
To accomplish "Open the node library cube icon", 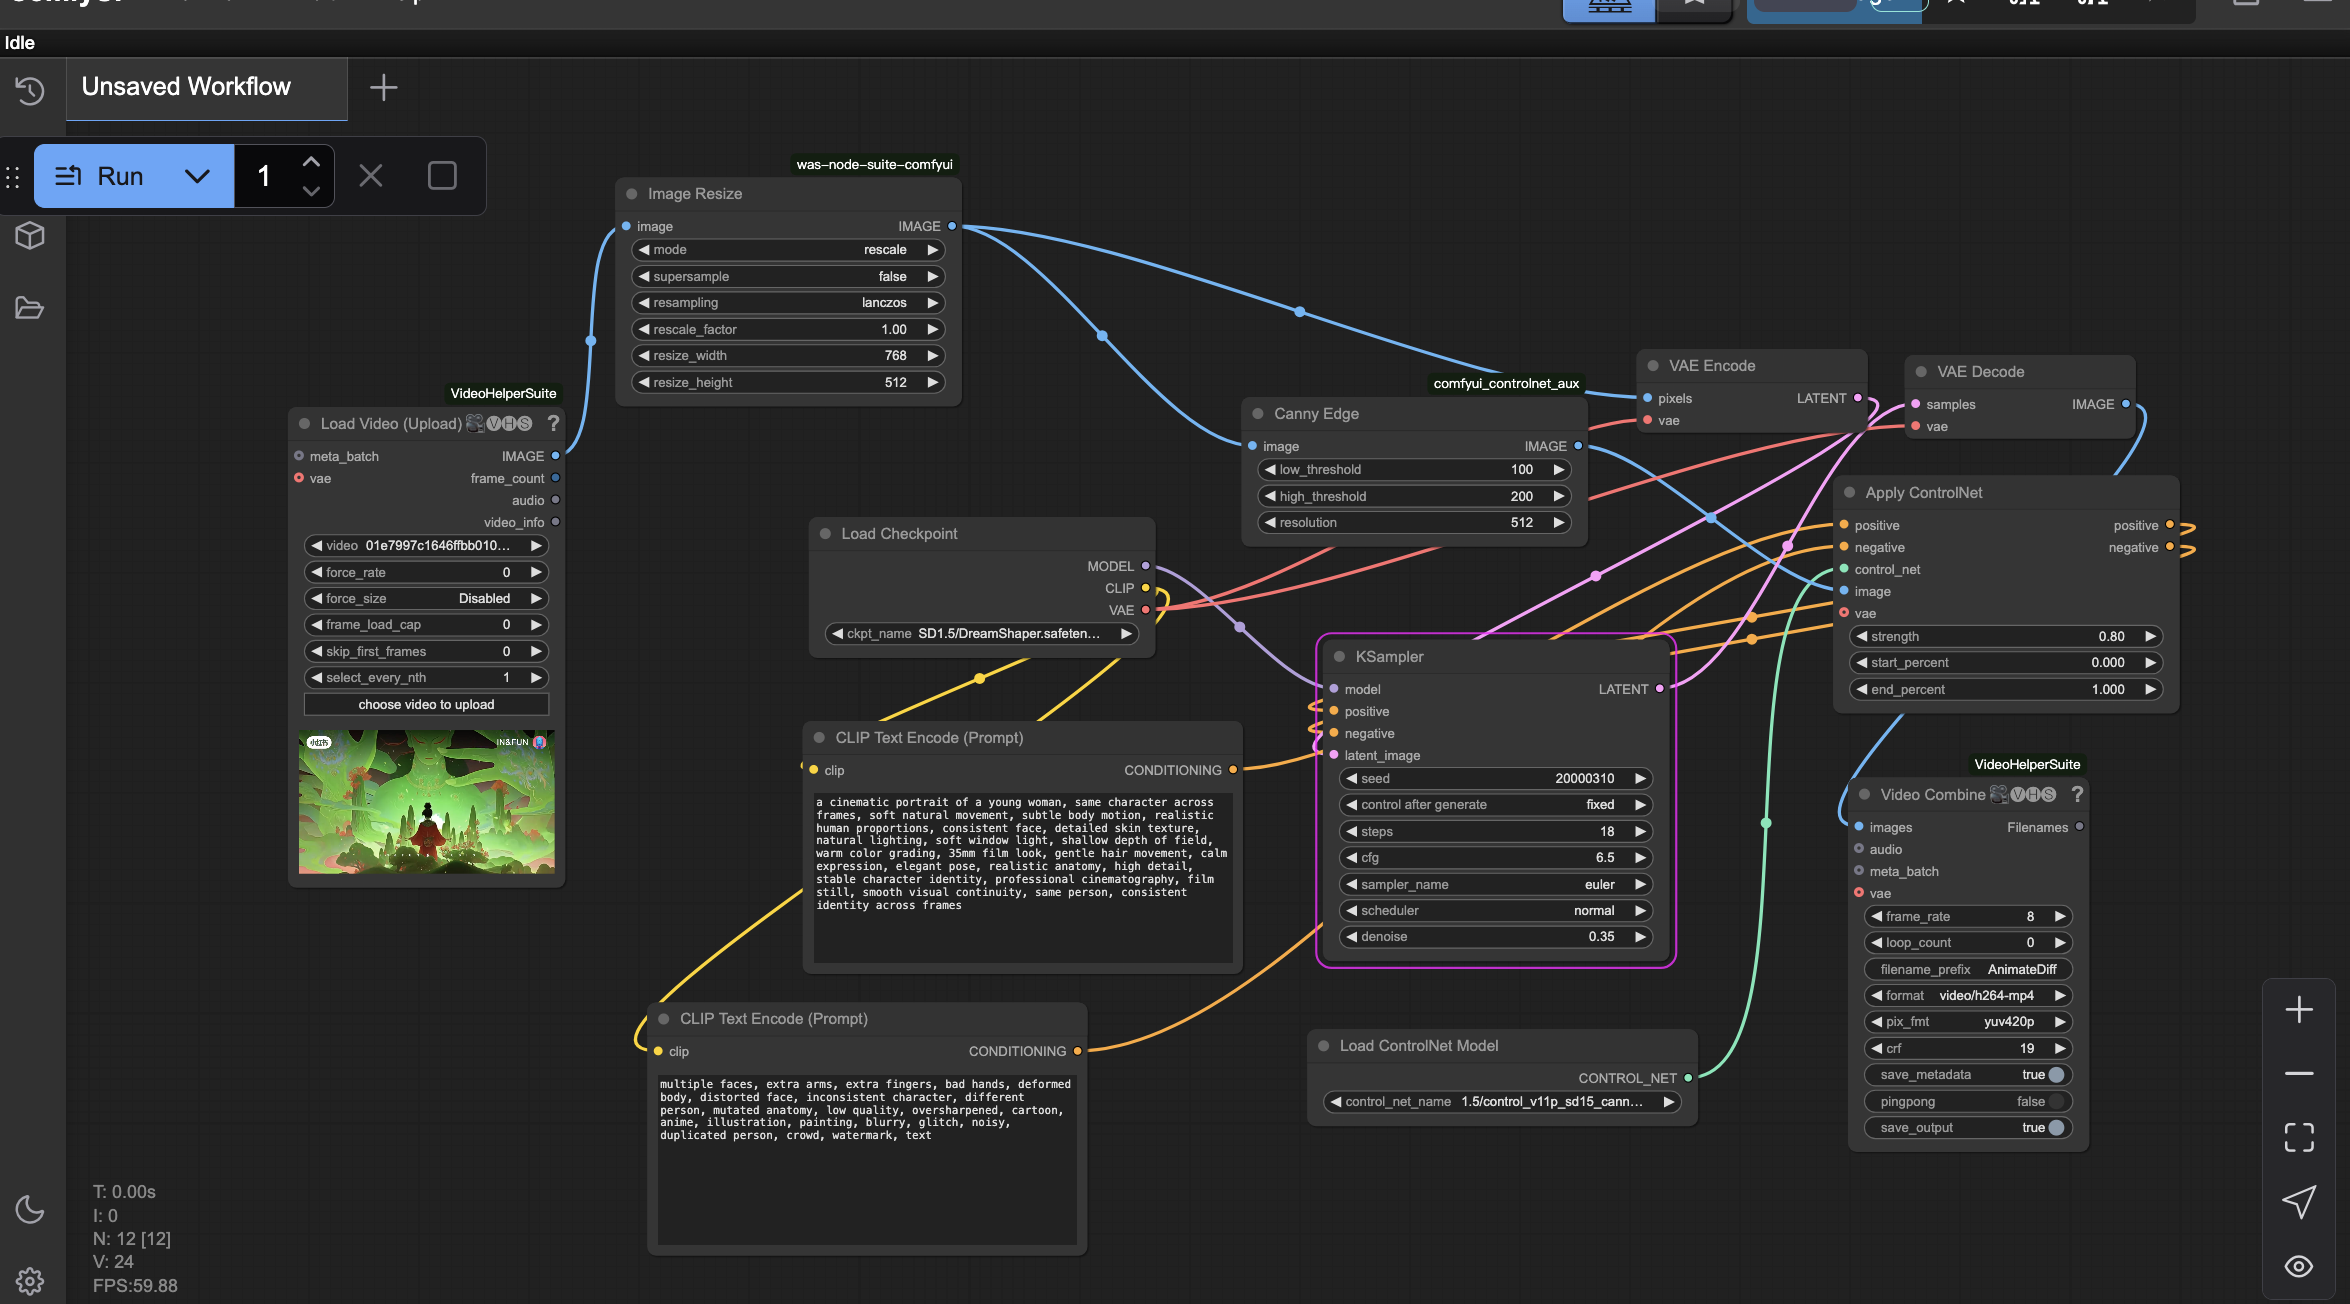I will pos(30,236).
